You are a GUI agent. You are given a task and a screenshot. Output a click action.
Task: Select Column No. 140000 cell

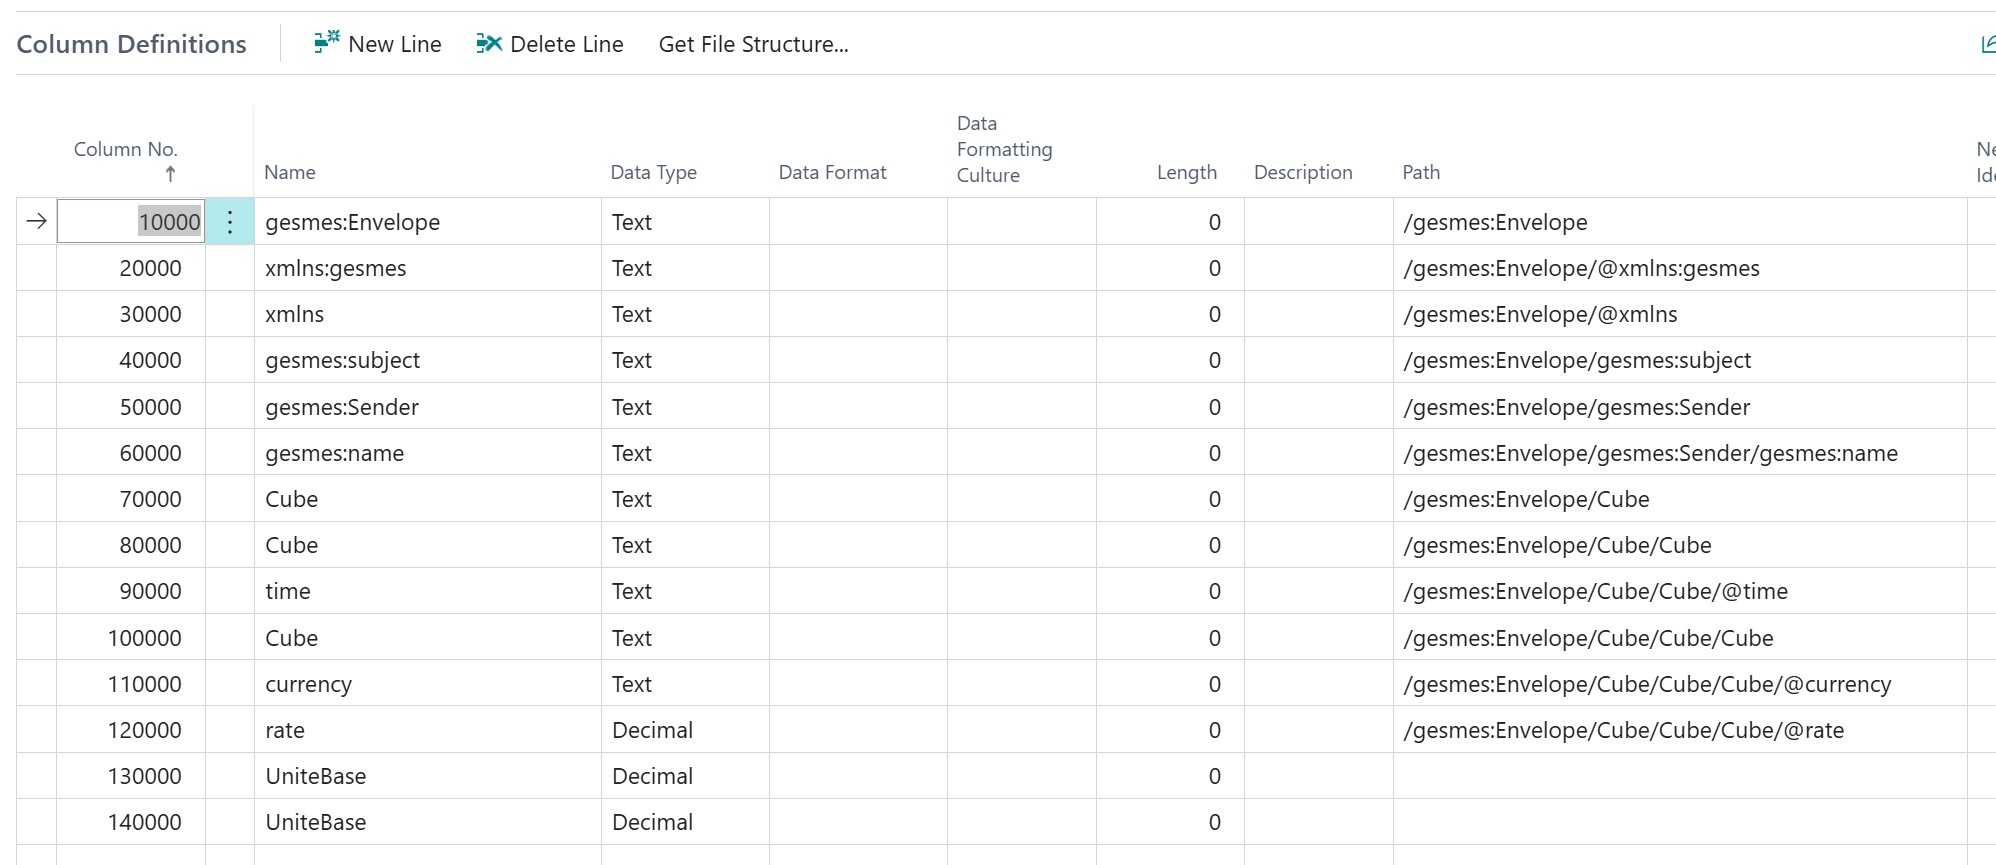(132, 822)
